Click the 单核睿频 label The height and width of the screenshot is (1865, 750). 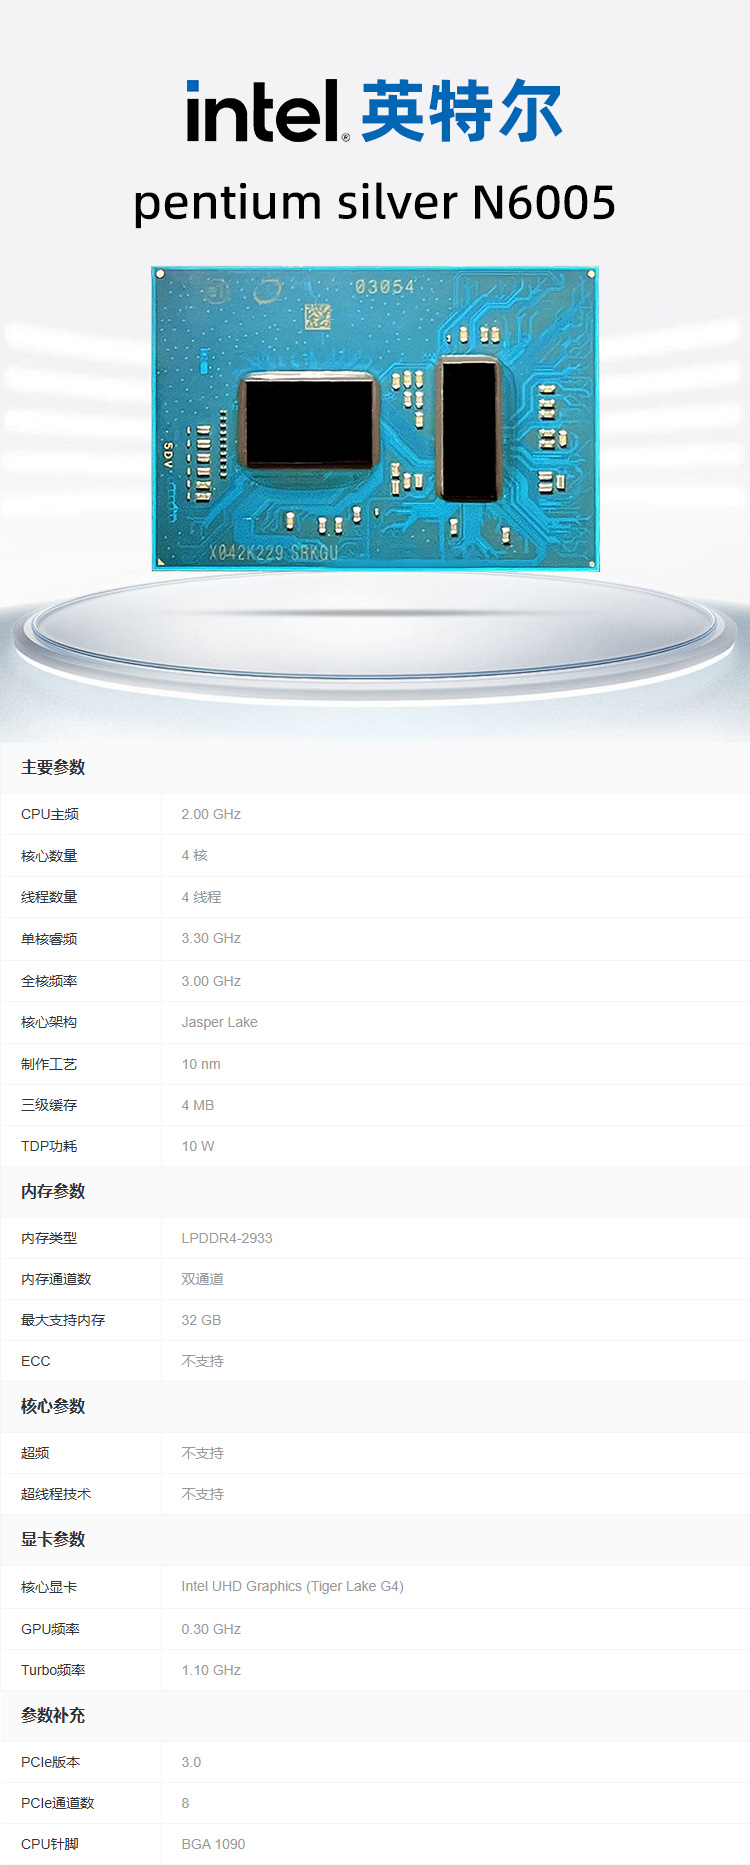click(49, 939)
